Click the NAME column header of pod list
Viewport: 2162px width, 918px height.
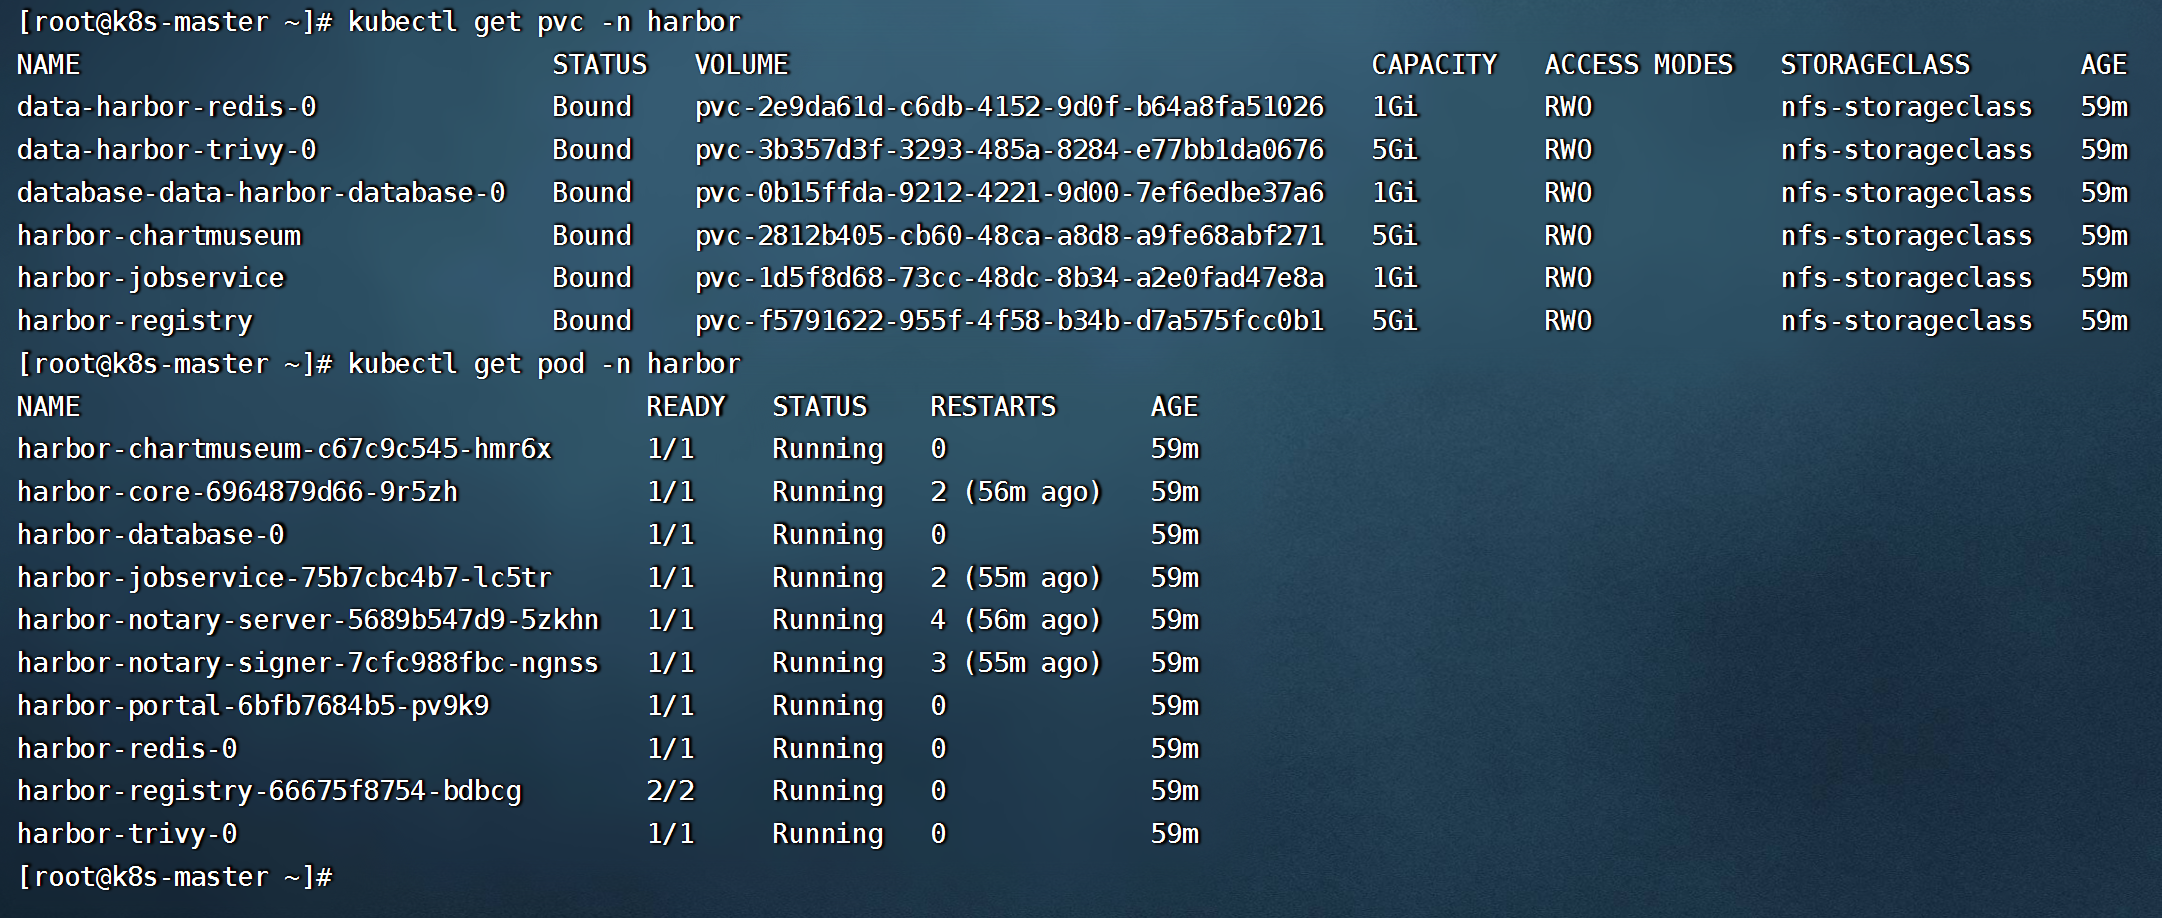(48, 406)
